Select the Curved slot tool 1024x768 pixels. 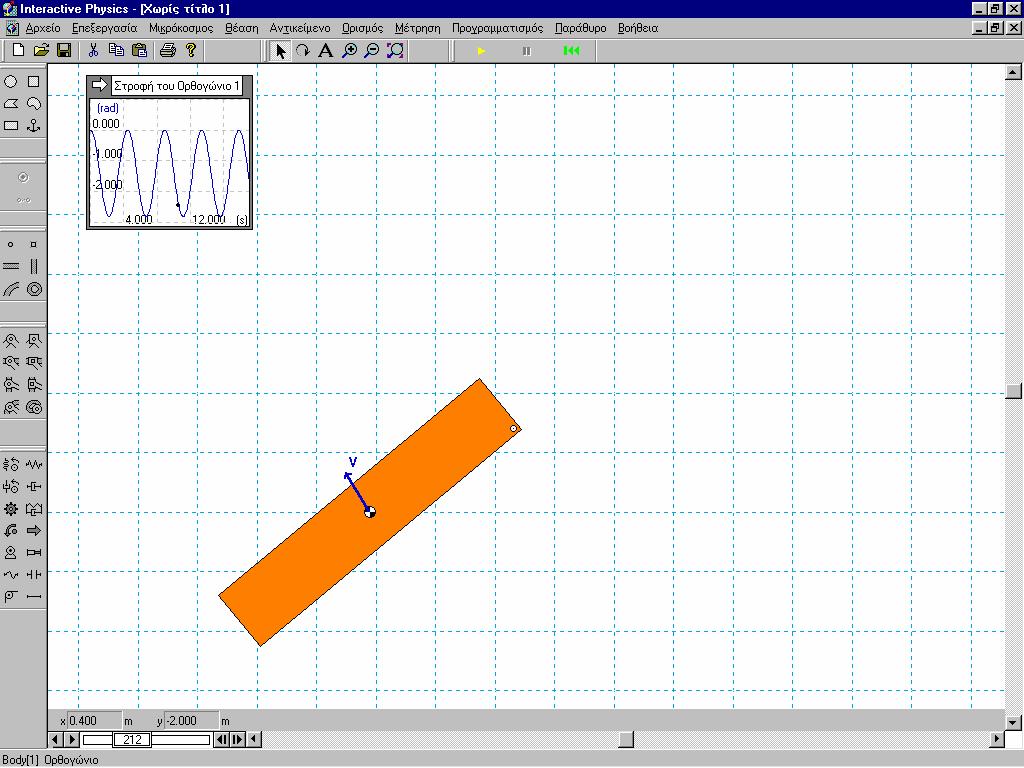click(x=11, y=289)
